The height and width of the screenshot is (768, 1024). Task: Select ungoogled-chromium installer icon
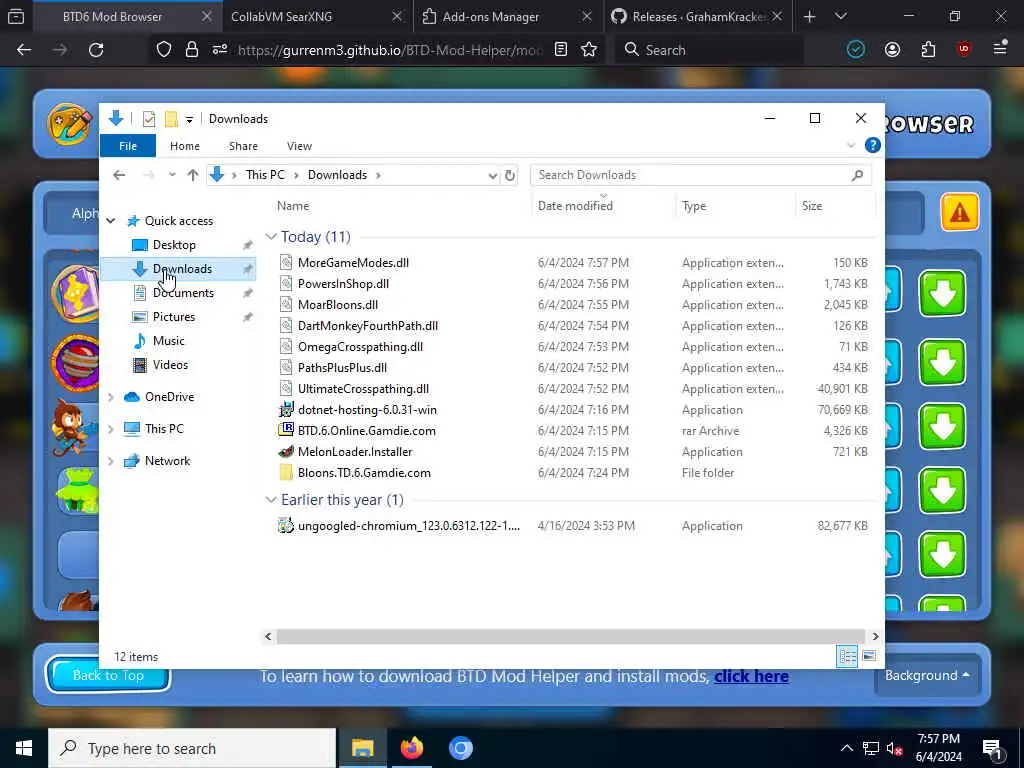(x=285, y=525)
